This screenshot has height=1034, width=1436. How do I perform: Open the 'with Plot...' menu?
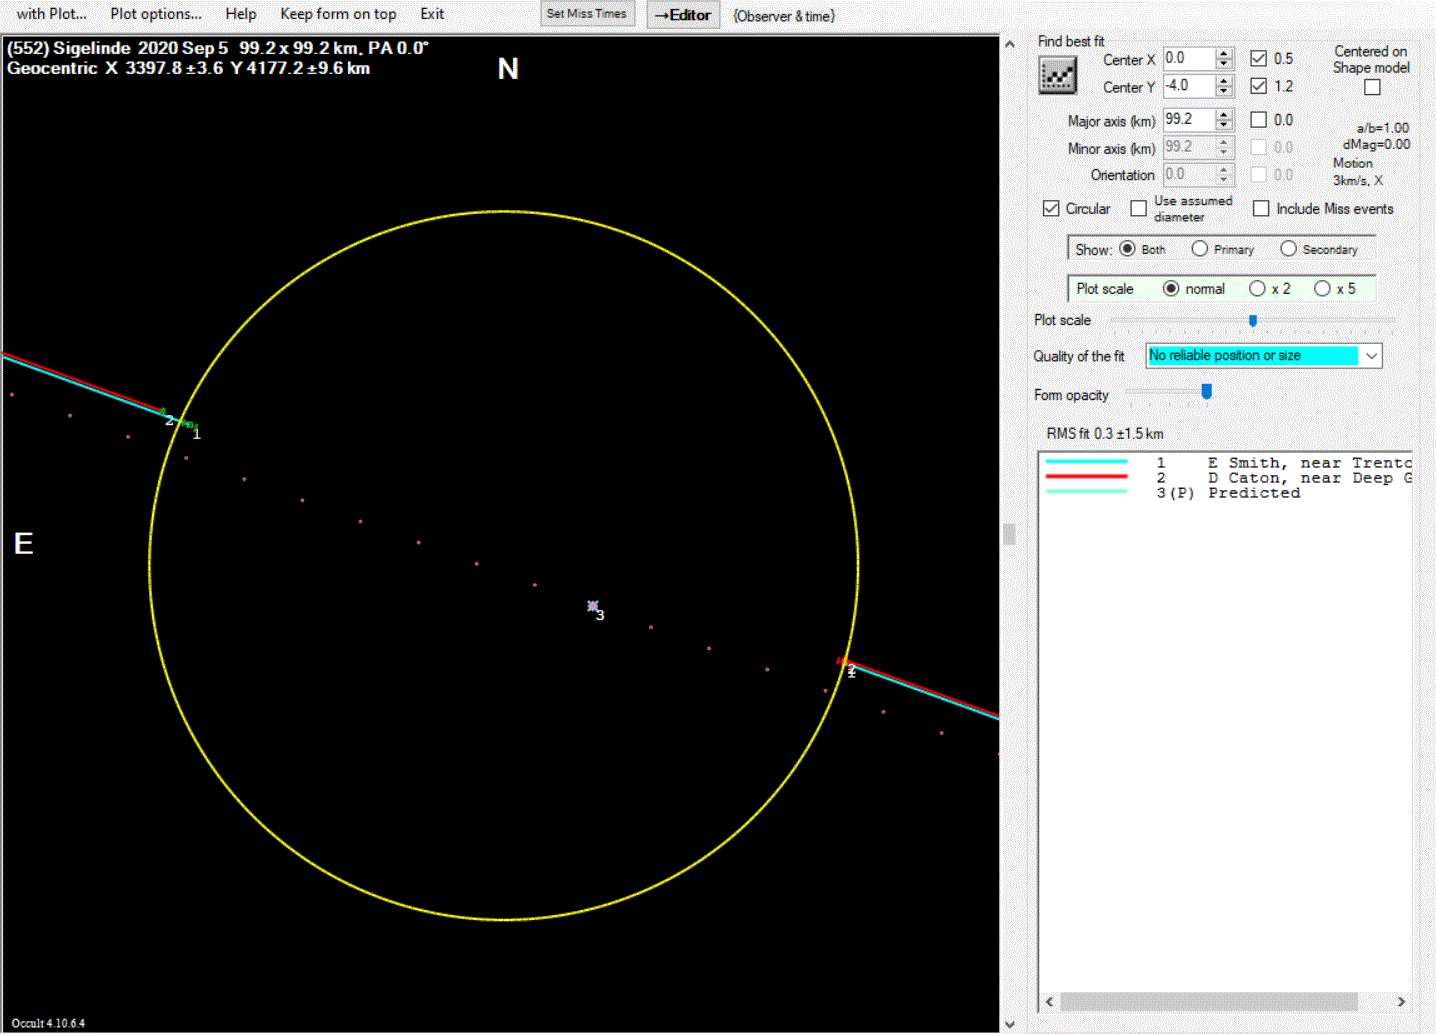[x=52, y=14]
